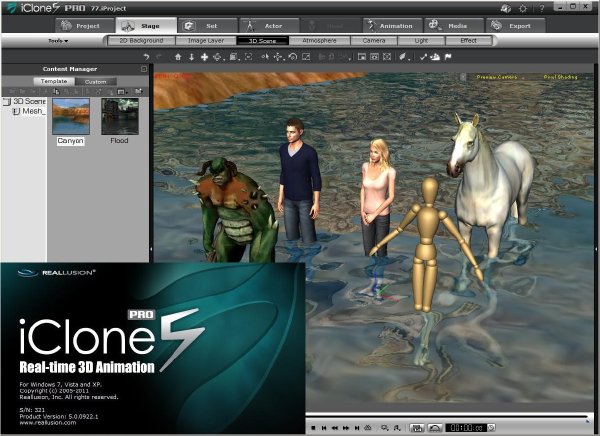Open the Effect sub-tab
This screenshot has height=436, width=600.
point(468,41)
